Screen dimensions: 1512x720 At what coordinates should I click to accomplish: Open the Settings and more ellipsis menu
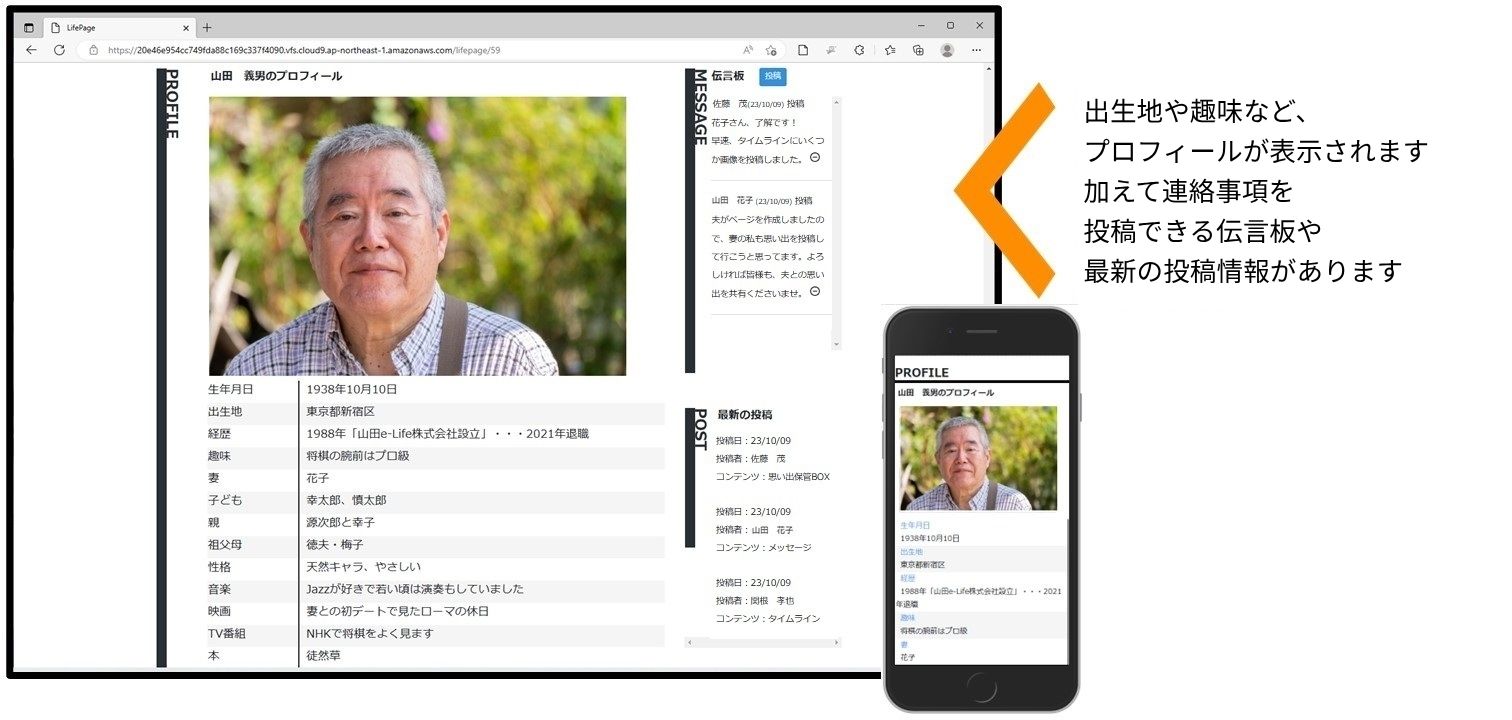[977, 50]
